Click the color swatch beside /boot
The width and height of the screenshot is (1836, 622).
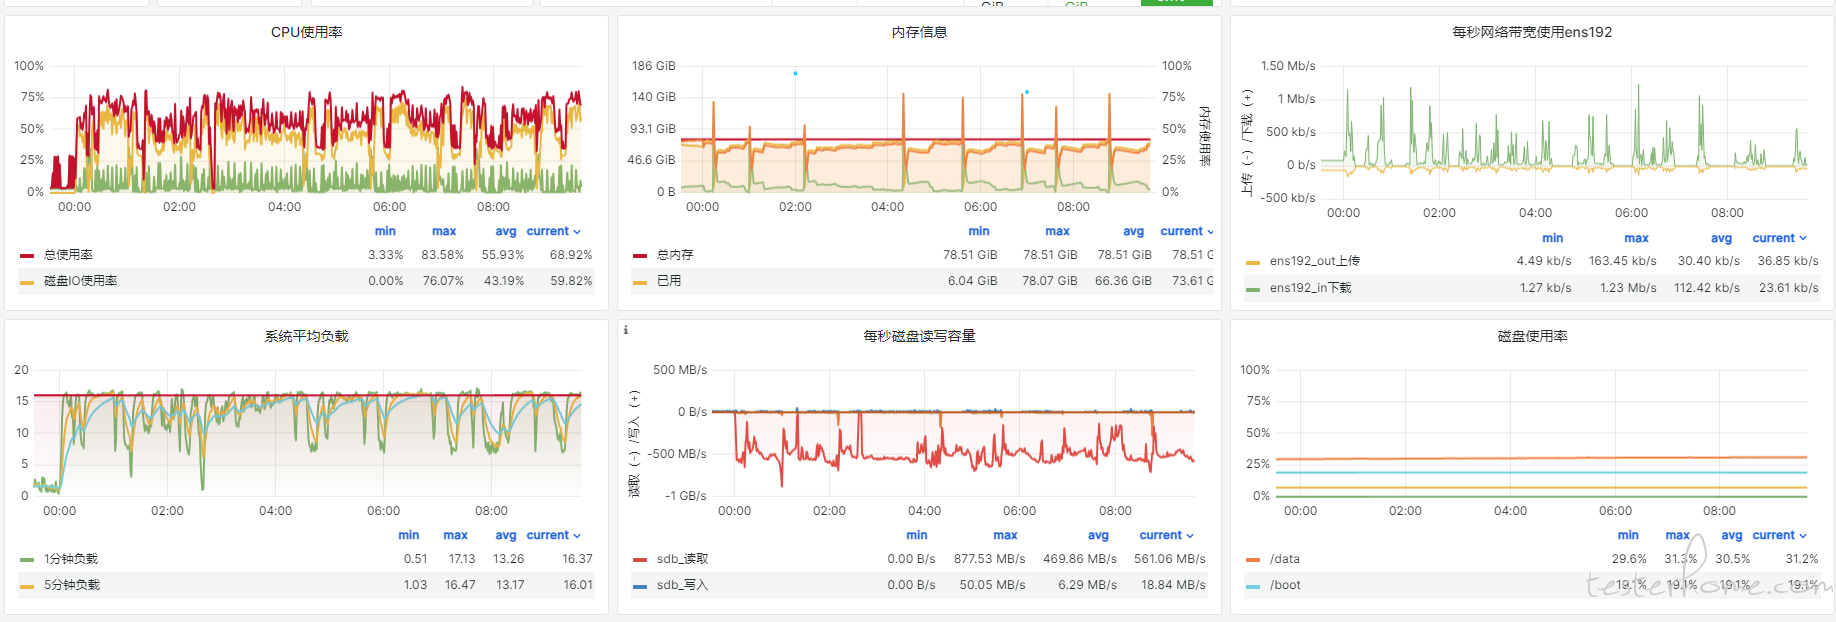tap(1253, 585)
